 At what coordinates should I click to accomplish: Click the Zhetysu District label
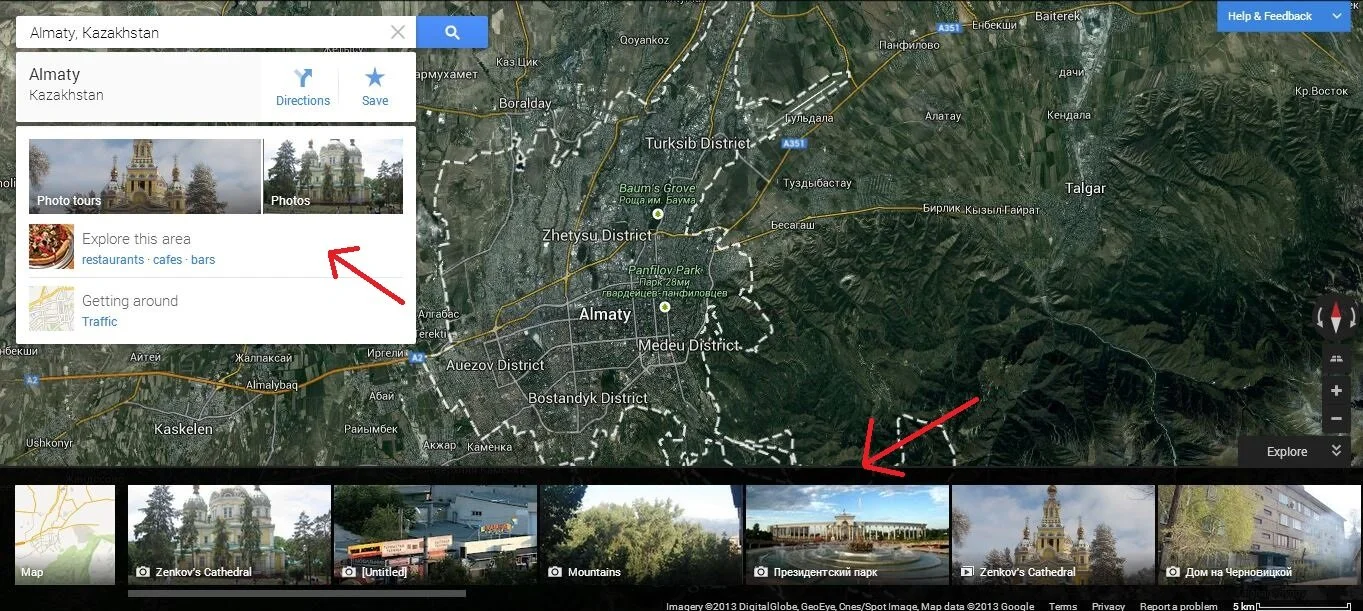pyautogui.click(x=597, y=235)
